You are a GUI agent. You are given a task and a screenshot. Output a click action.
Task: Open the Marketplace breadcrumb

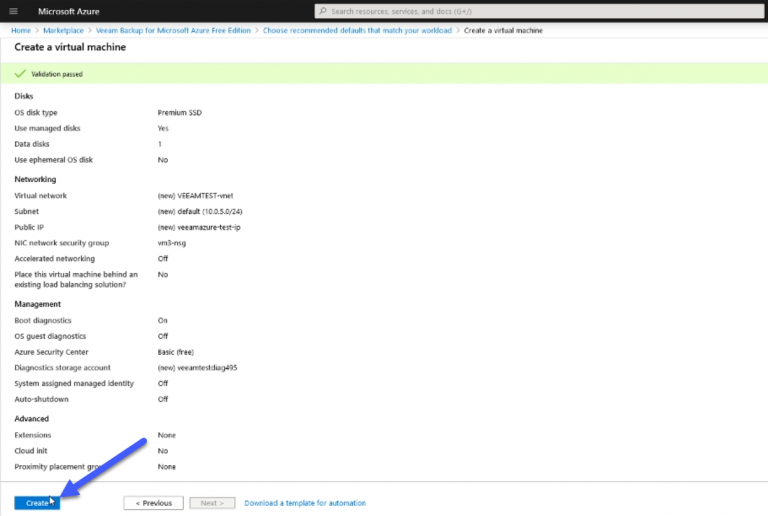tap(63, 30)
